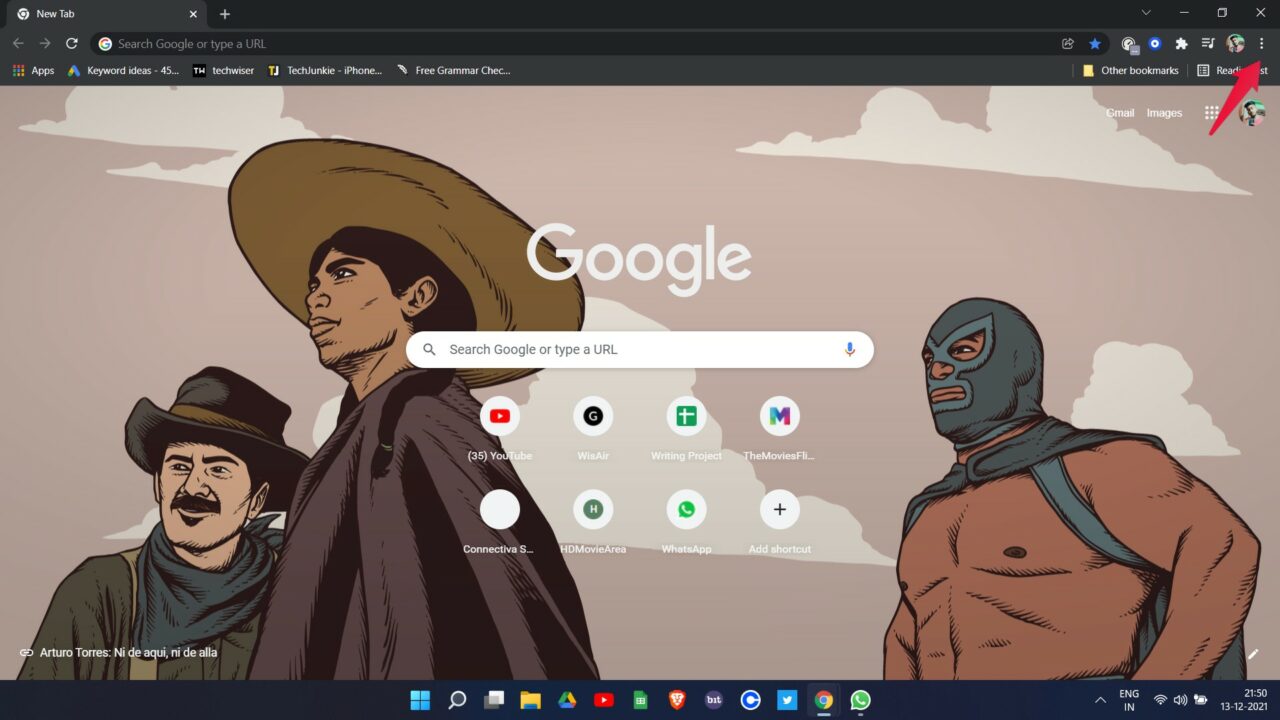Click the volume speaker tray icon
Image resolution: width=1280 pixels, height=720 pixels.
[1180, 700]
